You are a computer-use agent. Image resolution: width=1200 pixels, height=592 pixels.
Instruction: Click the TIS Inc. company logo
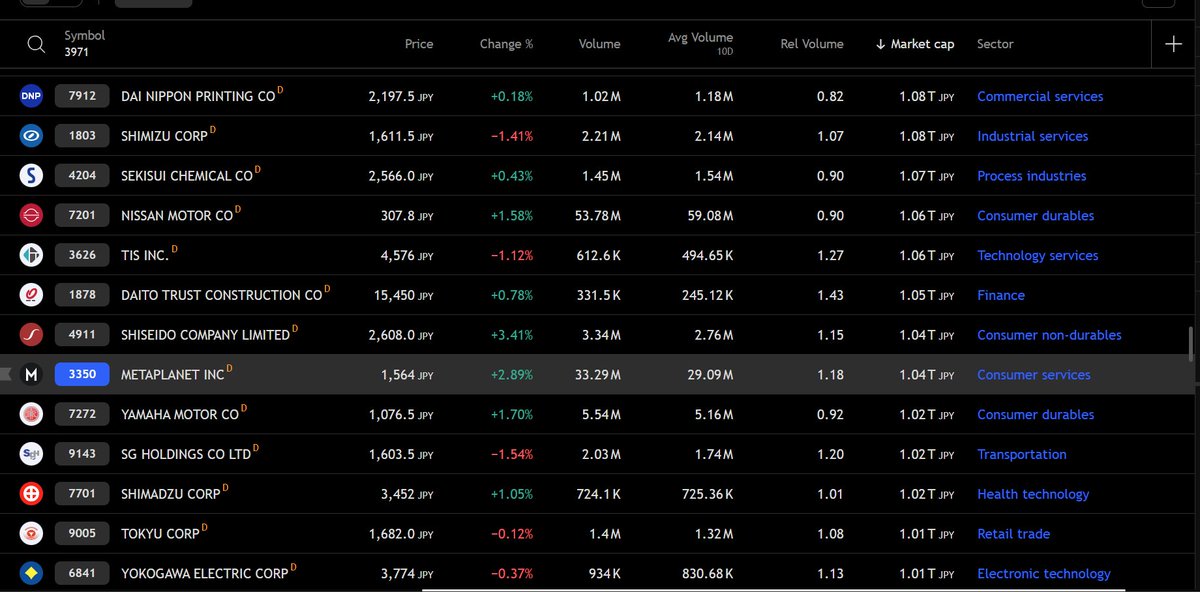point(32,255)
